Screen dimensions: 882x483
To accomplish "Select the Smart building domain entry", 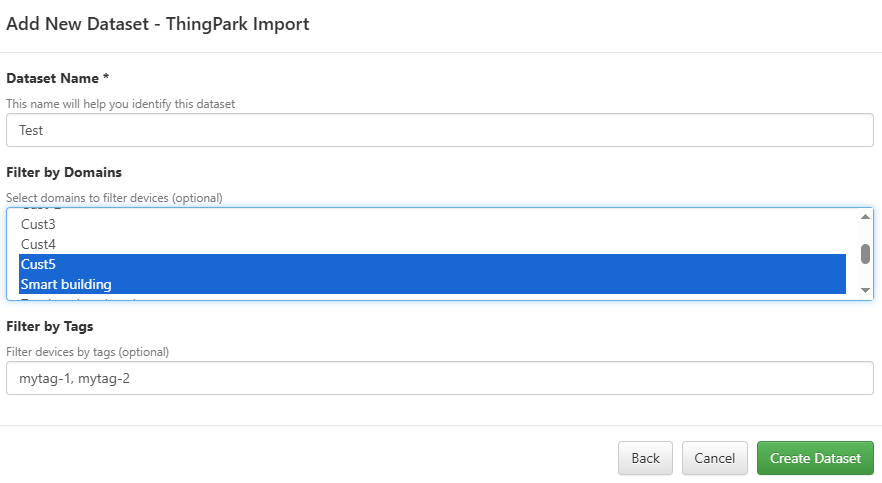I will pos(66,284).
